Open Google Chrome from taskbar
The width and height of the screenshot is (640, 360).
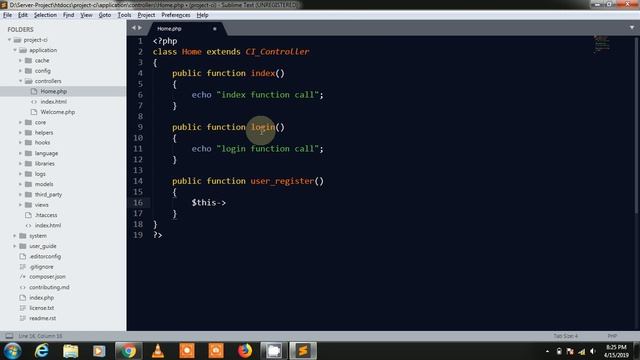(129, 351)
